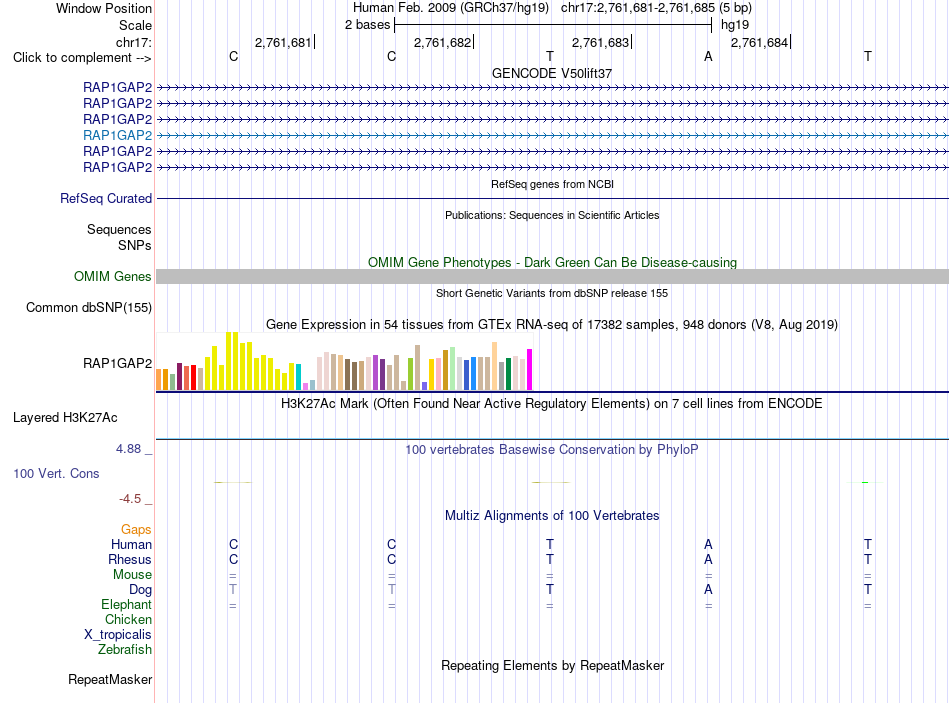Image resolution: width=950 pixels, height=703 pixels.
Task: Click the Elephant species label
Action: 127,604
